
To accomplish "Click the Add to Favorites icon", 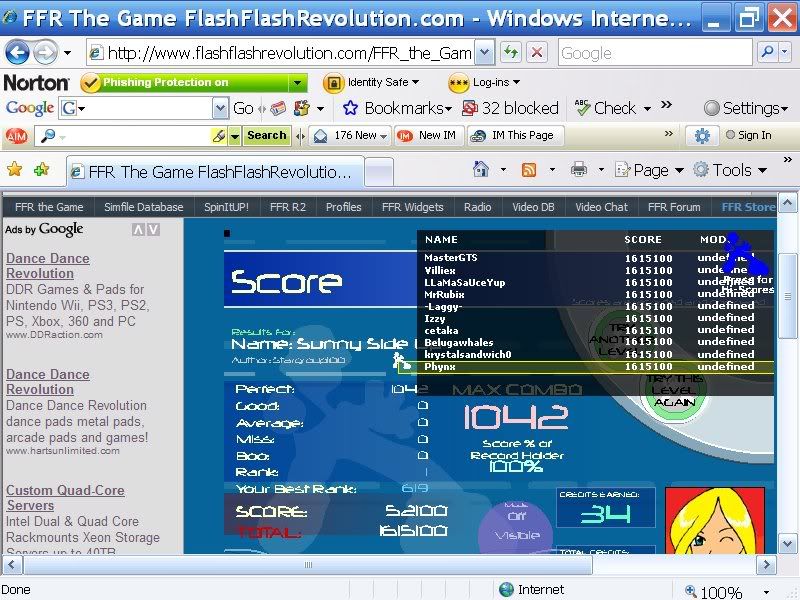I will point(41,170).
